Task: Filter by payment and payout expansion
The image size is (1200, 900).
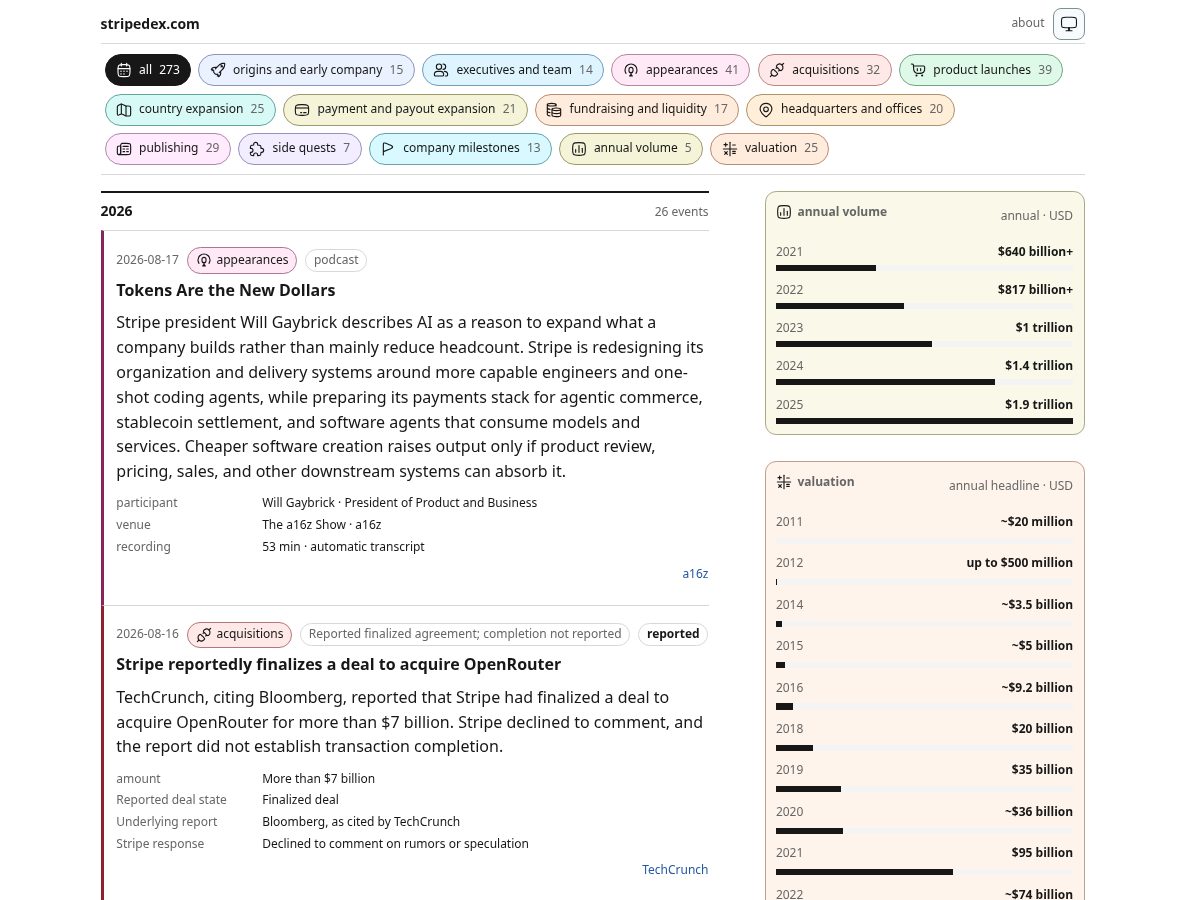Action: click(405, 109)
